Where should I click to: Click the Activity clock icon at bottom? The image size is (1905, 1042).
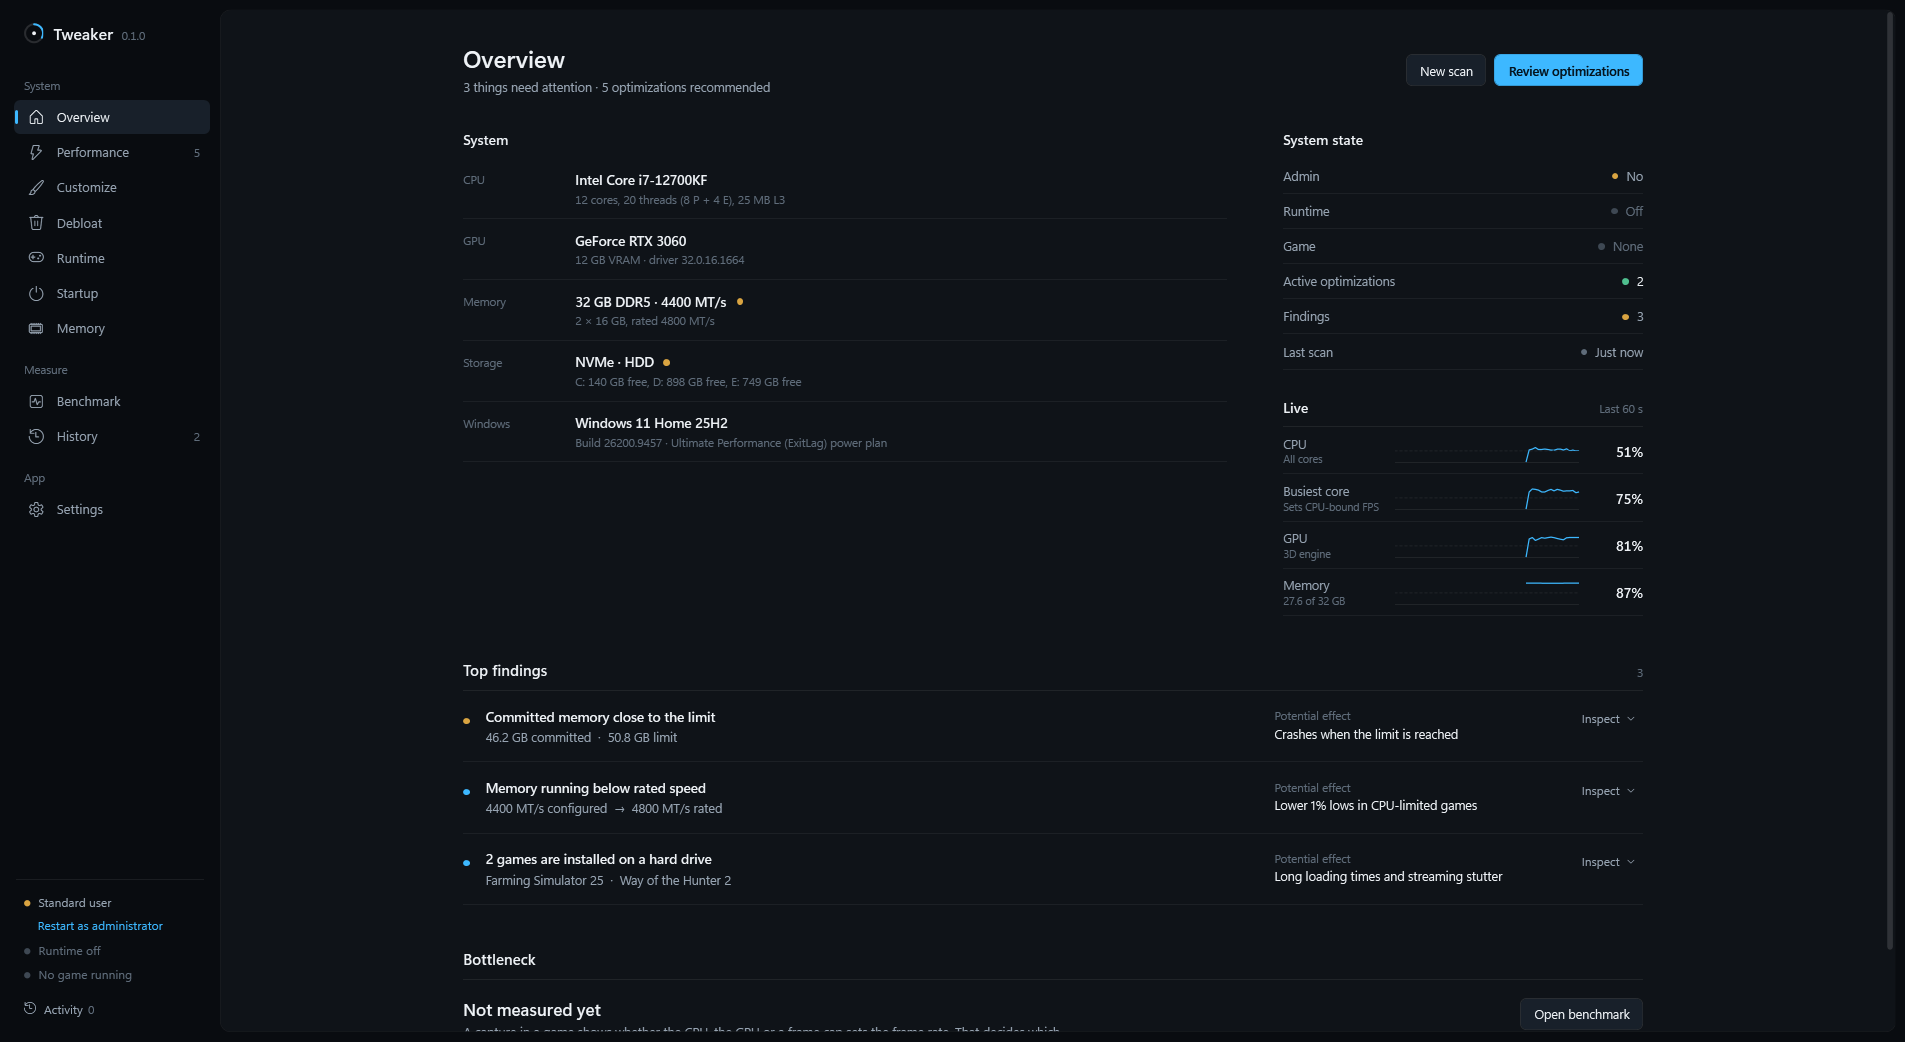point(30,1009)
